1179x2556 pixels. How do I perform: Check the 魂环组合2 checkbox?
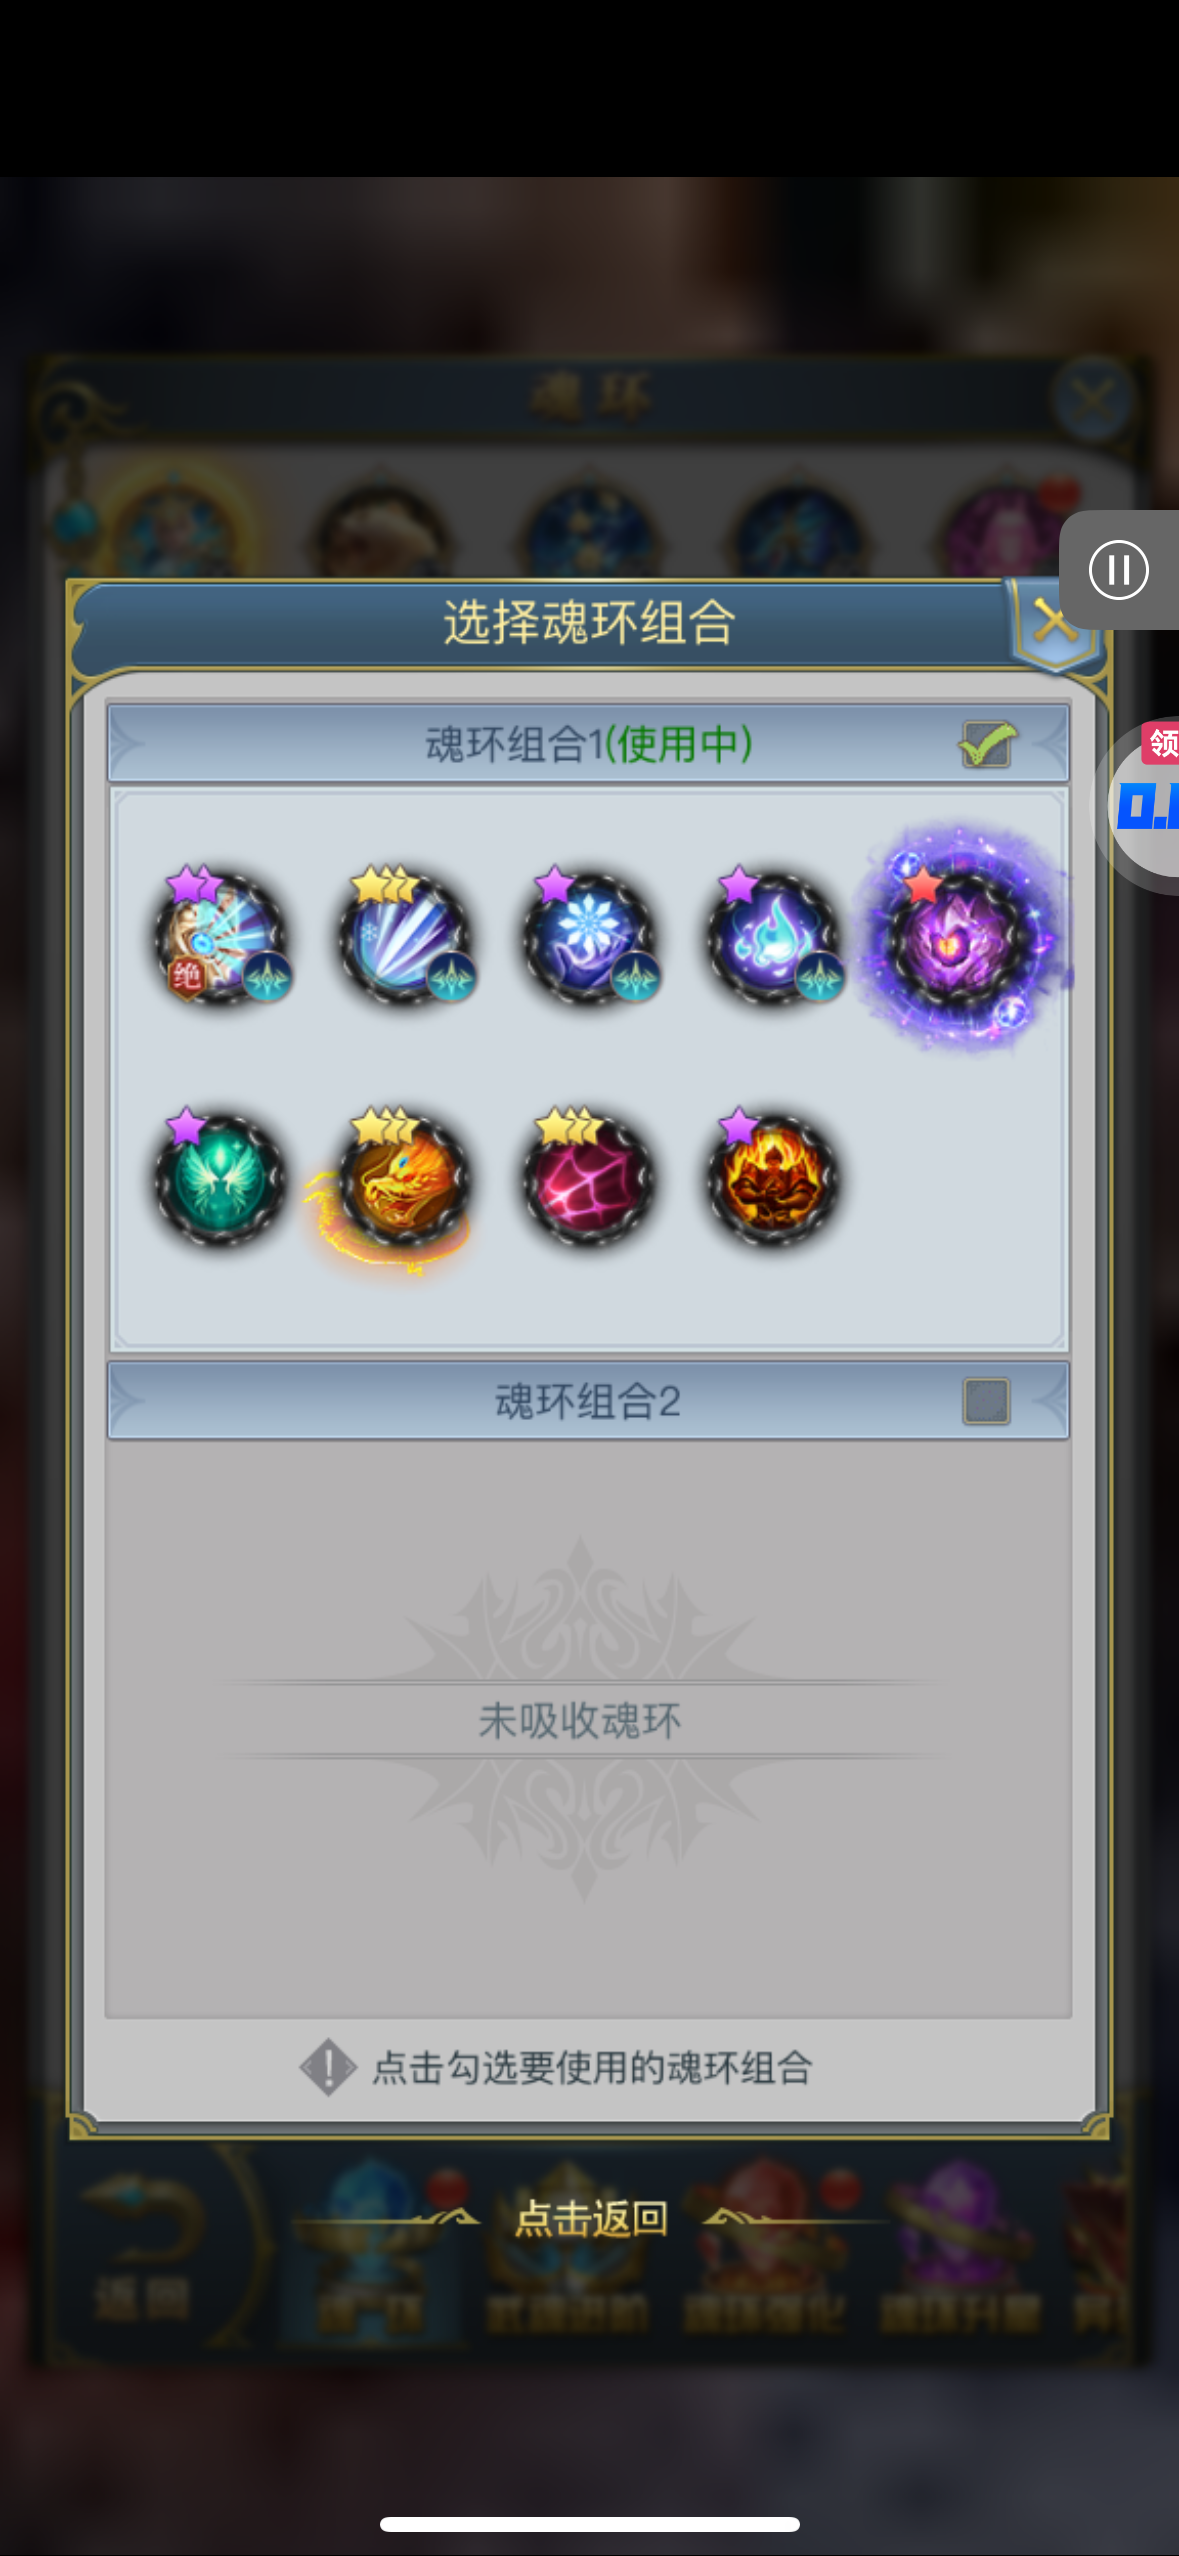click(986, 1401)
